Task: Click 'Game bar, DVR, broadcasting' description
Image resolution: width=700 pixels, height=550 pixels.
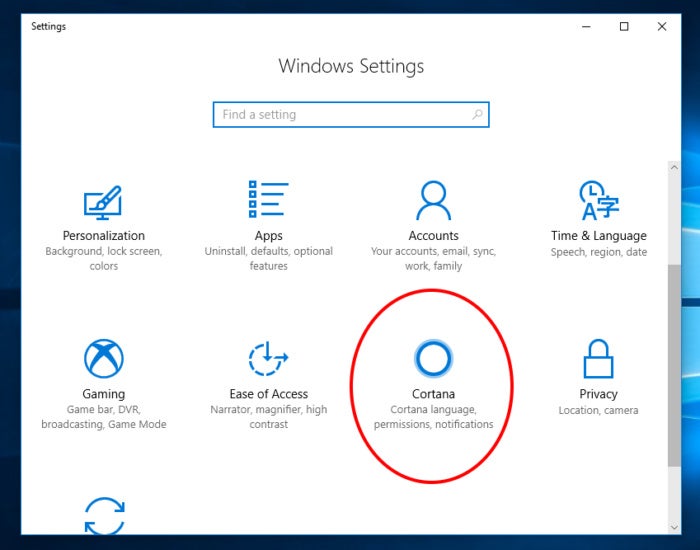Action: 104,417
